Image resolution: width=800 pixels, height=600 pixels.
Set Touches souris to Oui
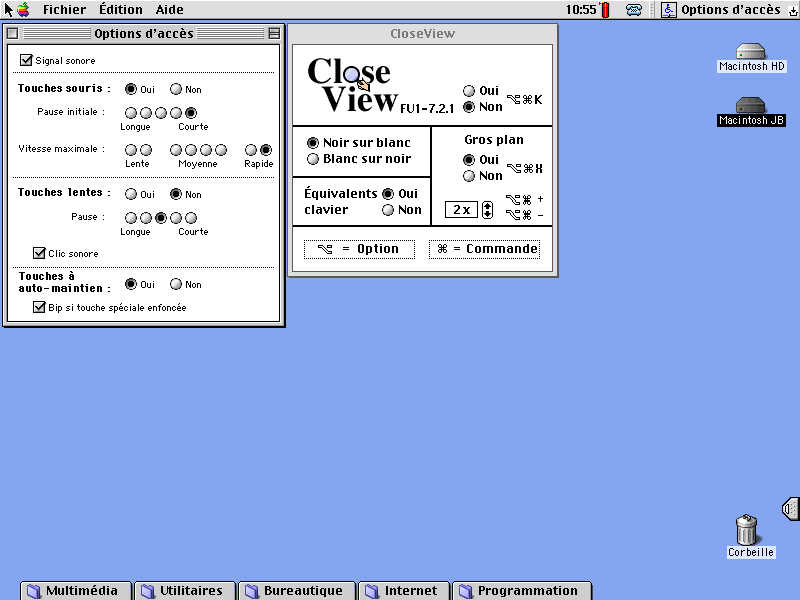[131, 89]
